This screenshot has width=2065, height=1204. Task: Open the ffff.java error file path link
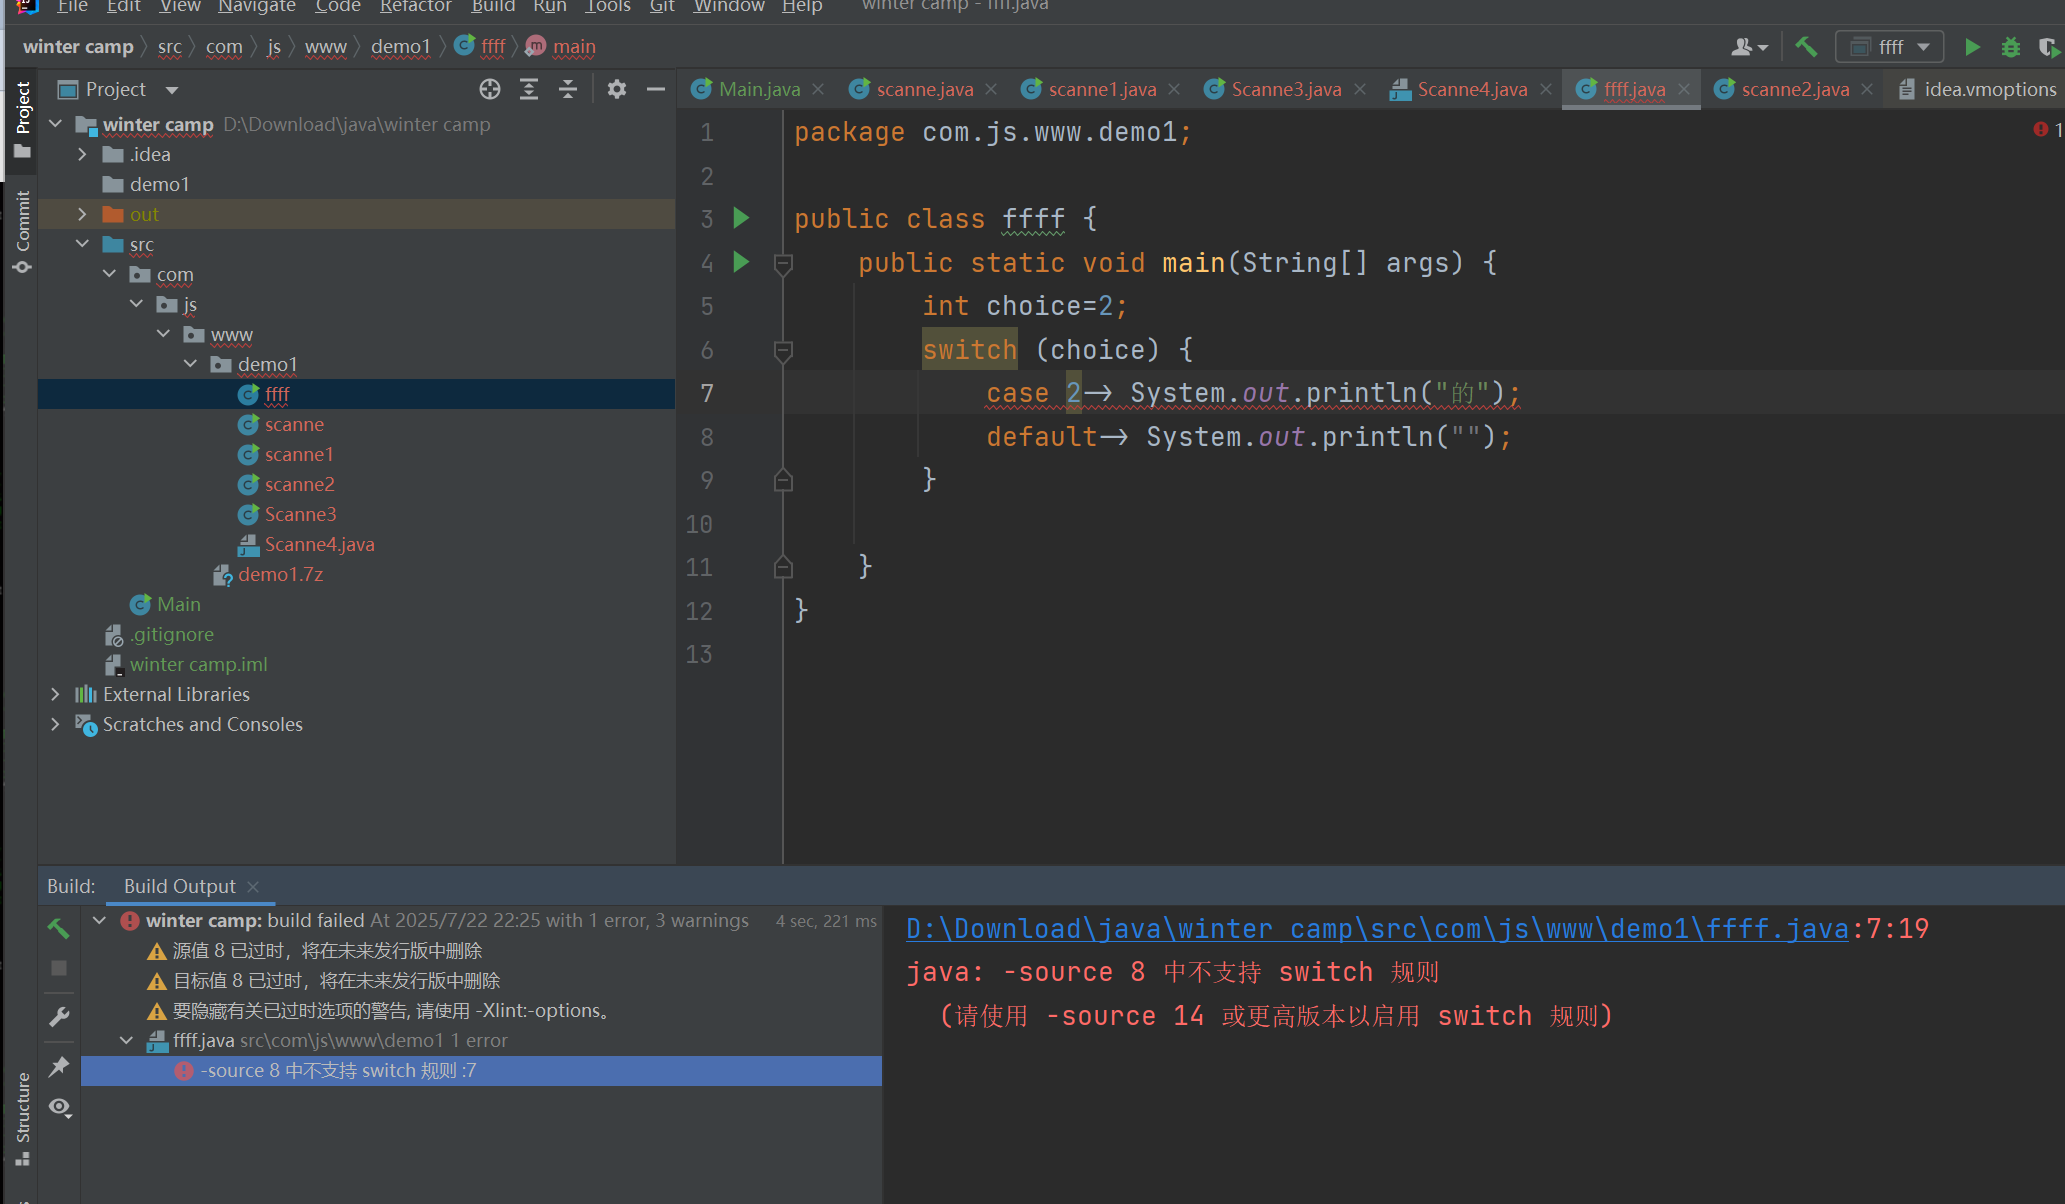click(1376, 929)
